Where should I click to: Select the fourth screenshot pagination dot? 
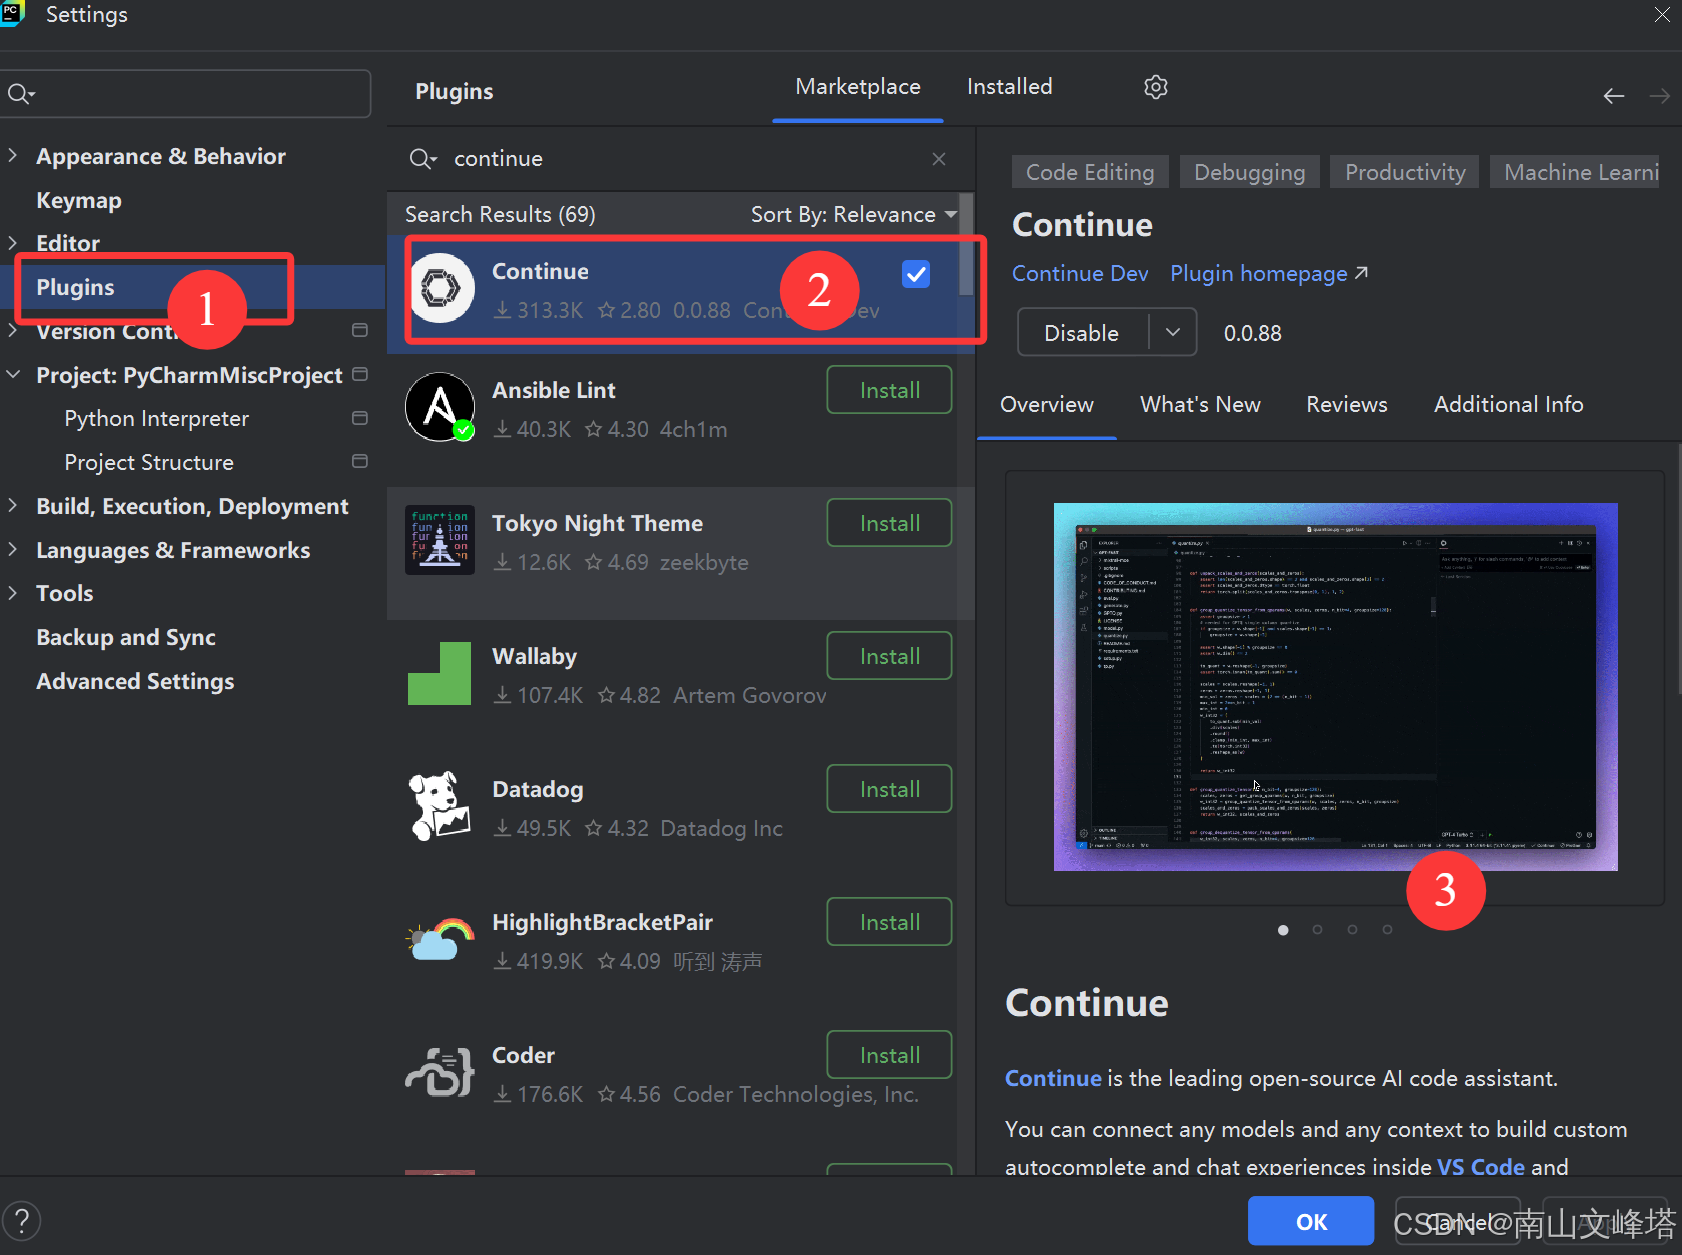point(1387,930)
